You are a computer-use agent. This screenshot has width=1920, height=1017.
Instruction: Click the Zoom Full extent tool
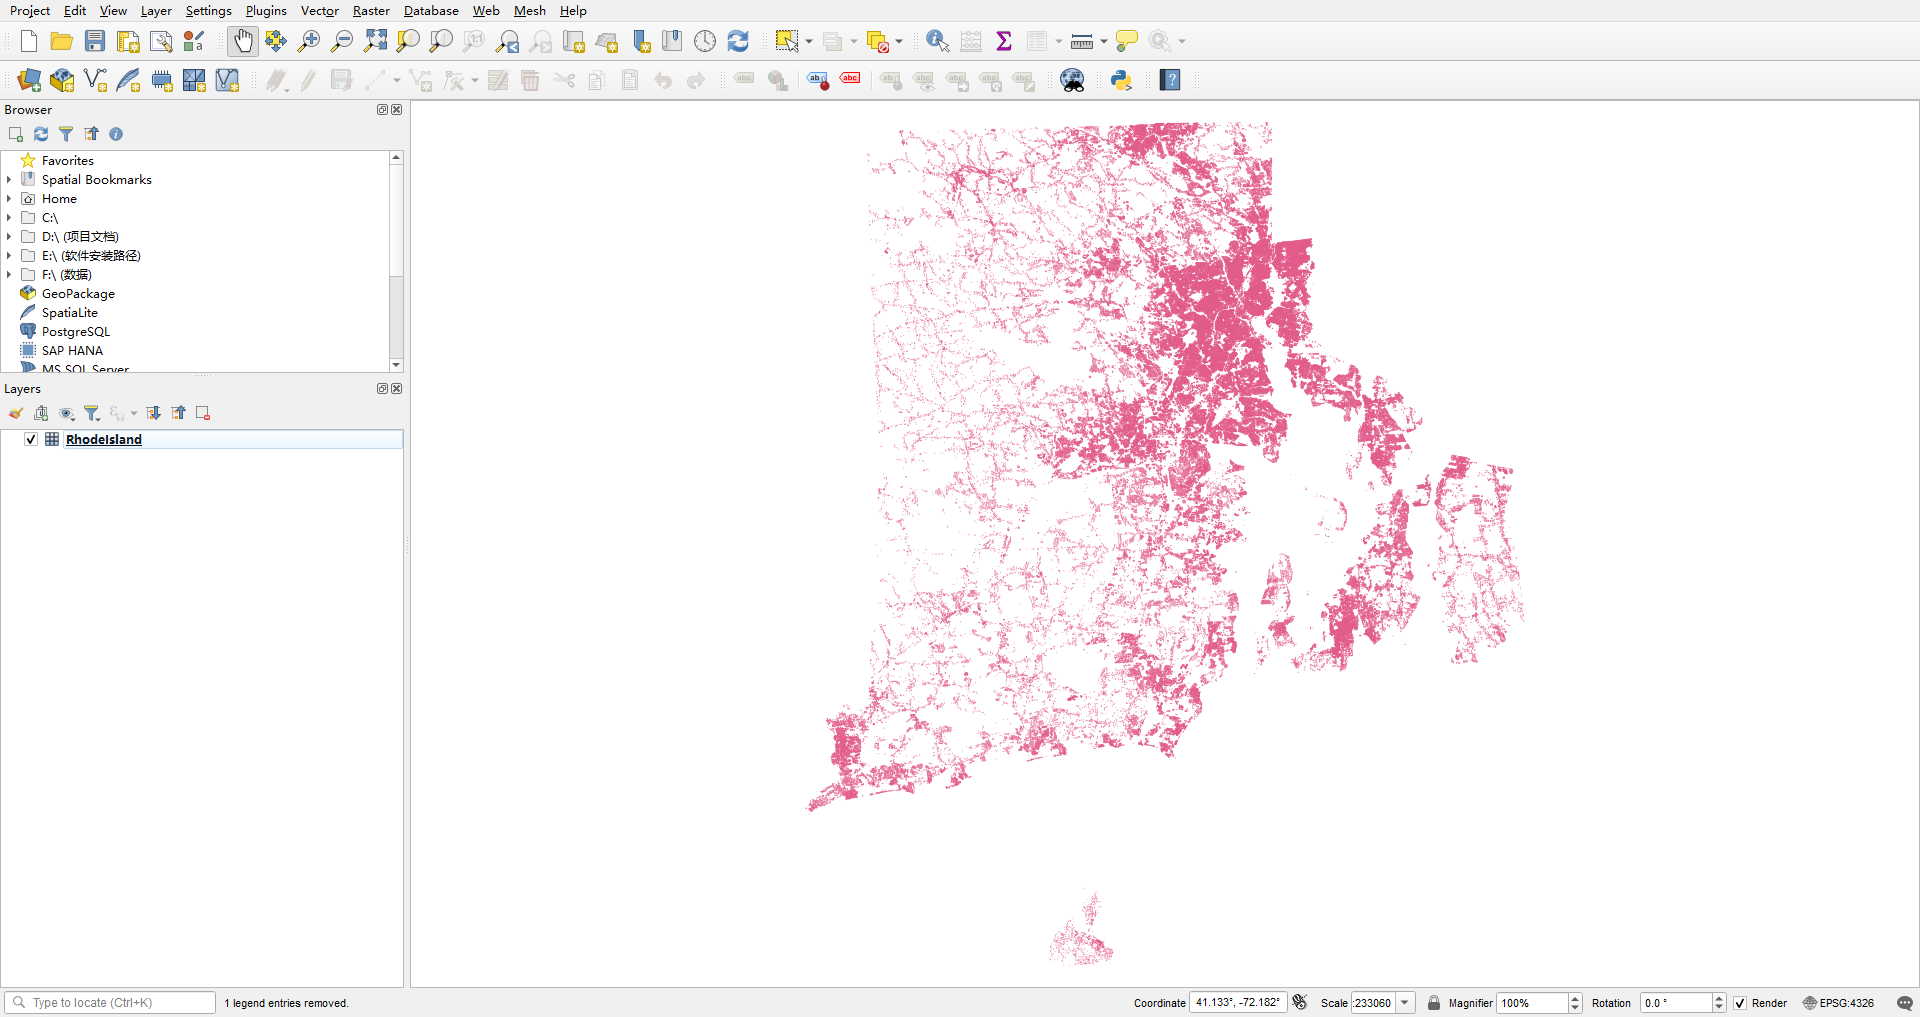tap(375, 41)
